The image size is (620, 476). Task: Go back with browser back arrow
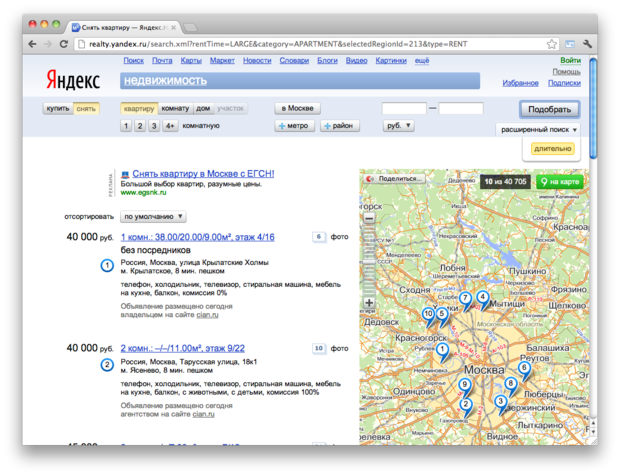pos(32,44)
